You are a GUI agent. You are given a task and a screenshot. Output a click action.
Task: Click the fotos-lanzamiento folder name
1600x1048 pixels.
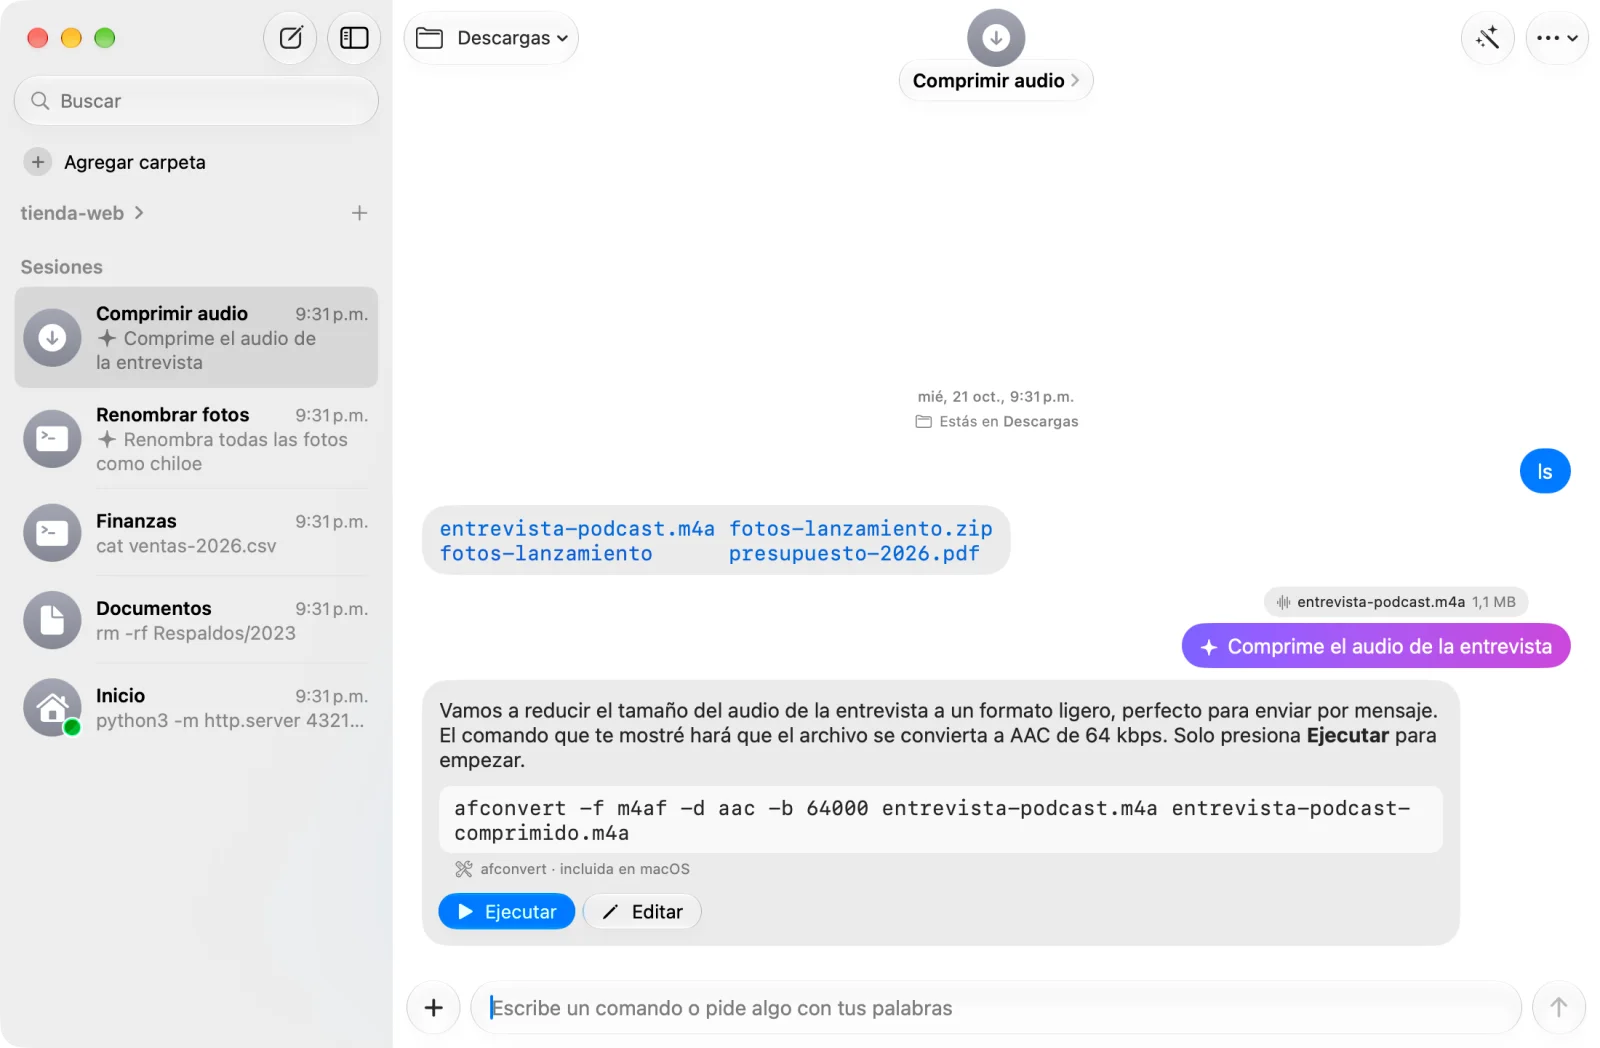click(x=546, y=553)
